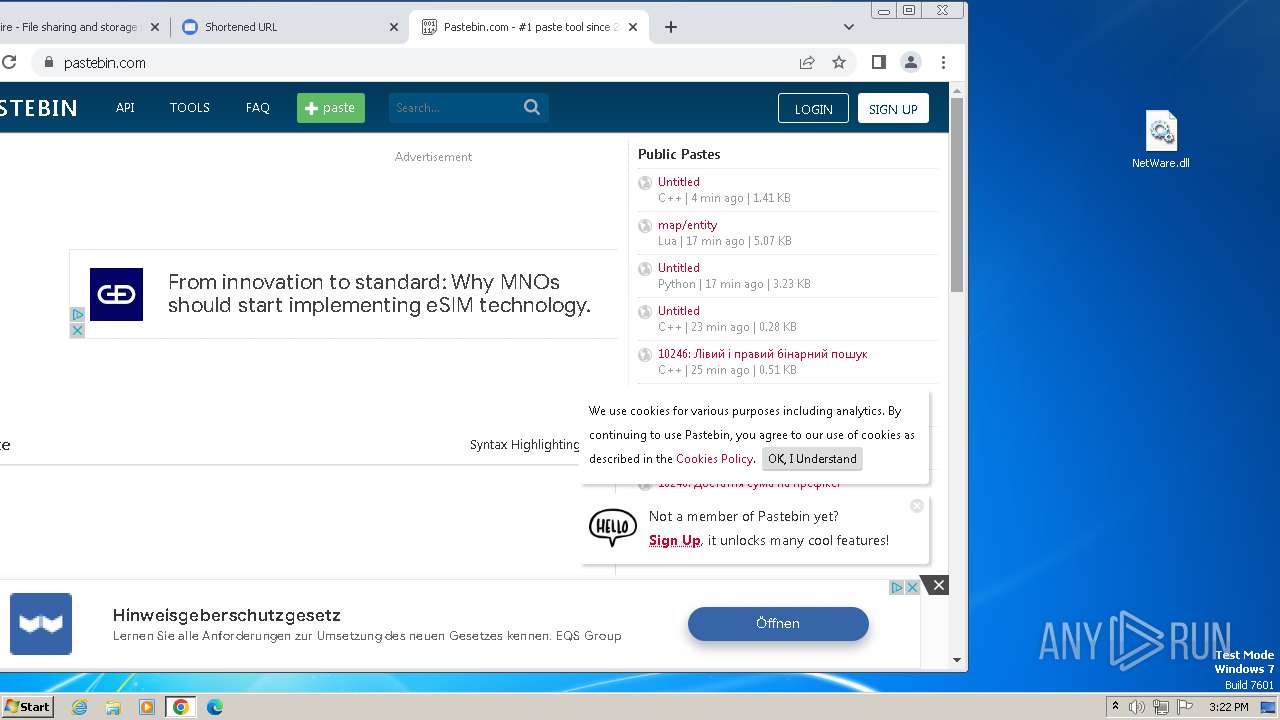Click the AdChoices triangle on eSIM ad
The height and width of the screenshot is (720, 1280).
[x=77, y=315]
